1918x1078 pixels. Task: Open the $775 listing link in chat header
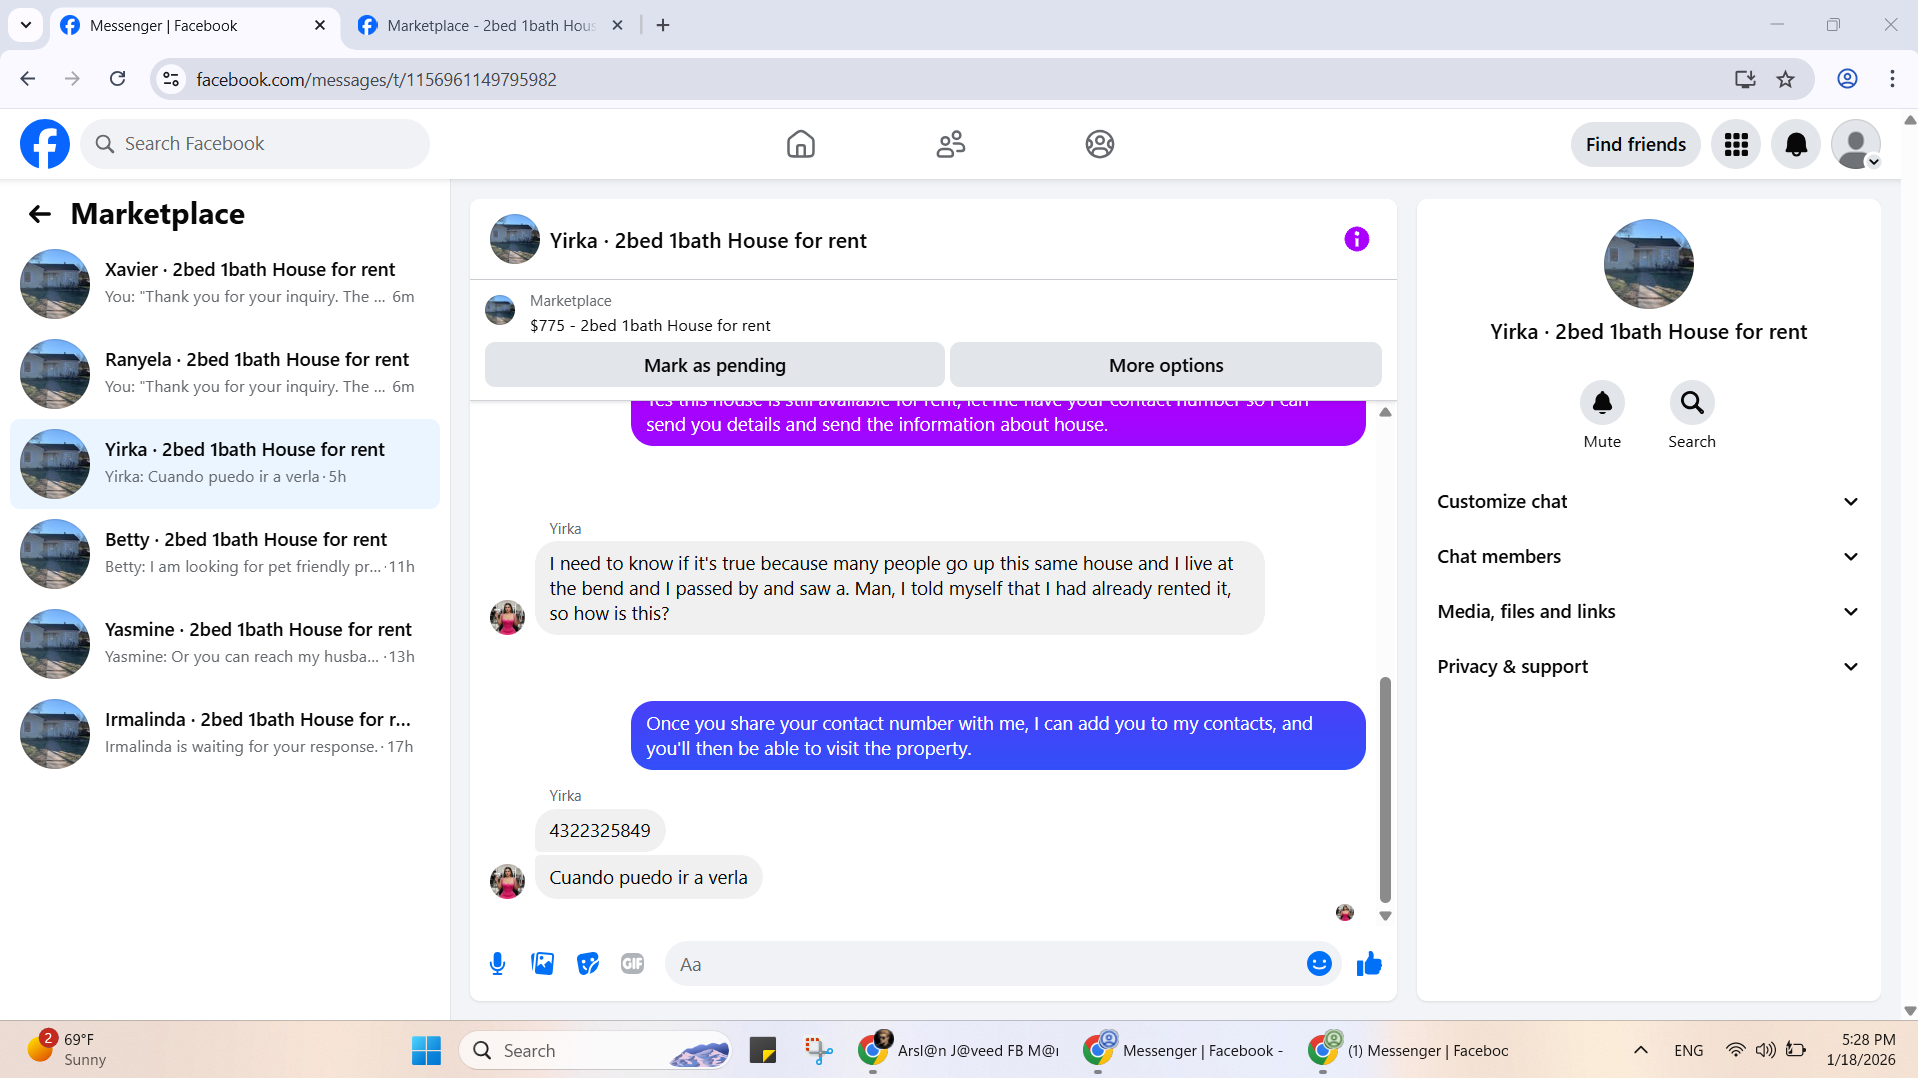(650, 326)
